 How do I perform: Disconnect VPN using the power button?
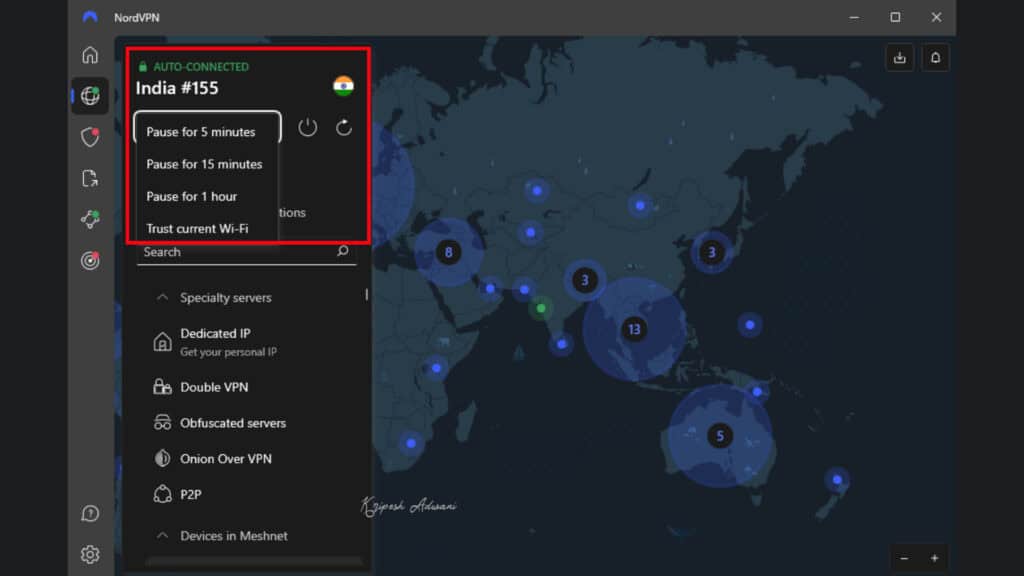(307, 127)
